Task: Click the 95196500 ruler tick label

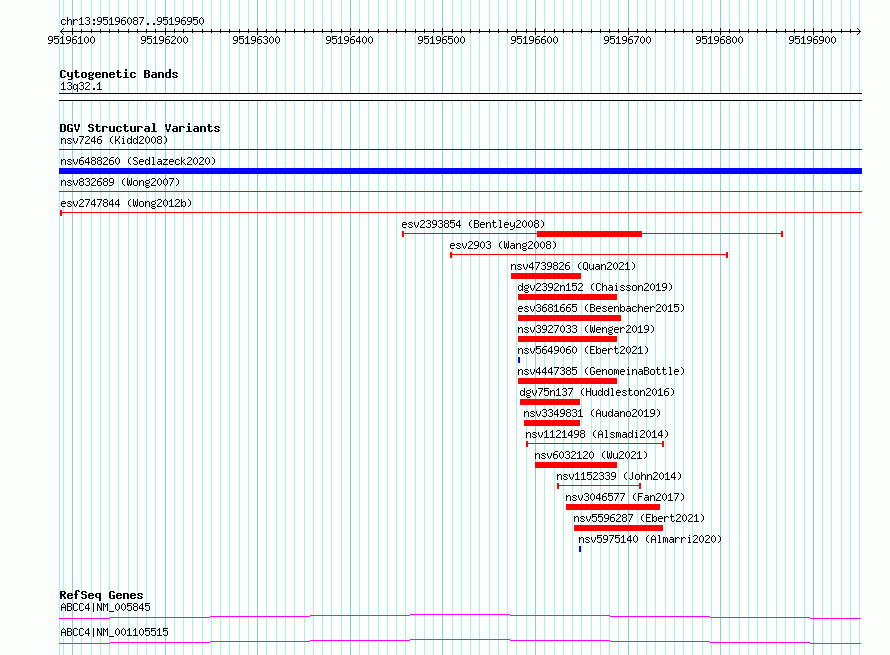Action: point(441,40)
